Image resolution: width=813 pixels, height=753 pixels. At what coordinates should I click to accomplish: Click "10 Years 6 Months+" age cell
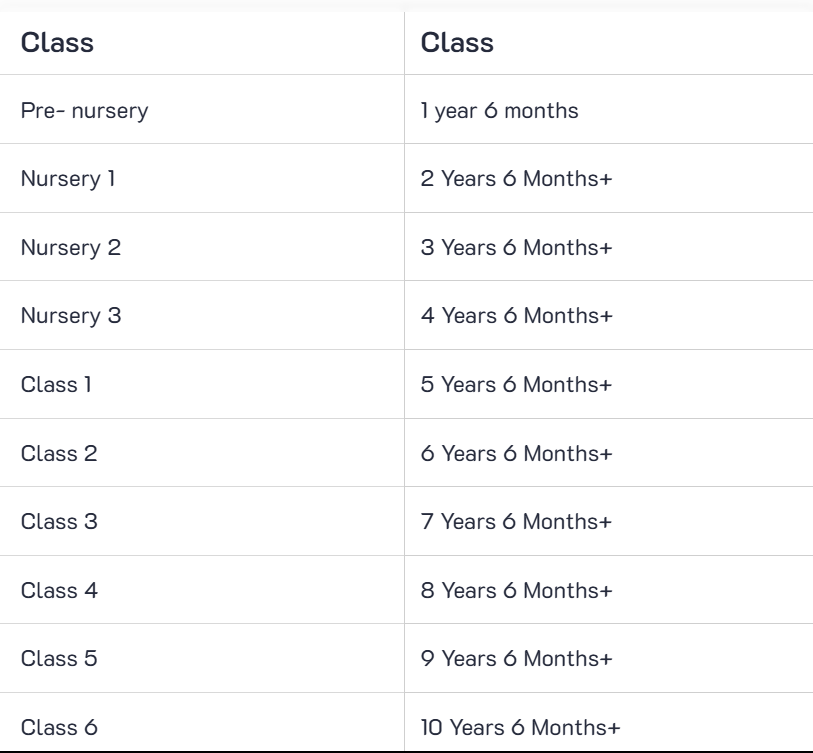click(520, 727)
